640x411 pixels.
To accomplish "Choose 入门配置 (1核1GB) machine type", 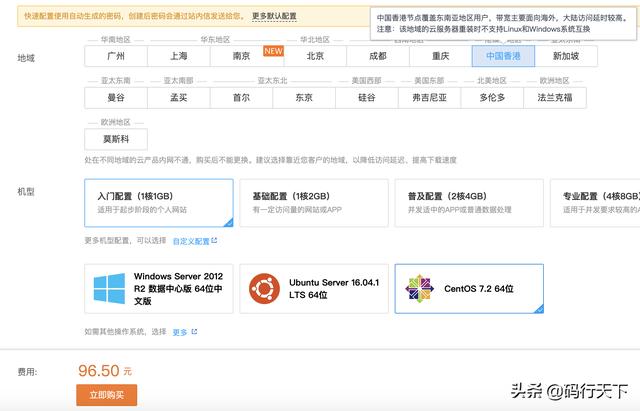I will [159, 203].
